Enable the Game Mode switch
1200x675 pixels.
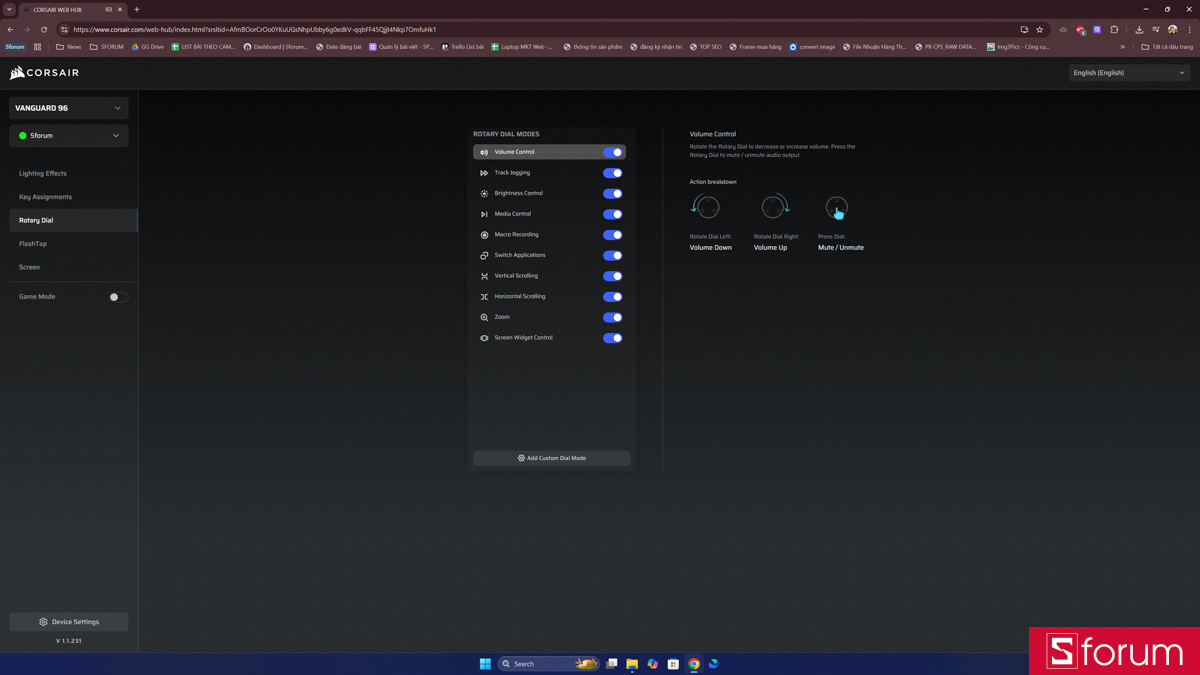(118, 297)
